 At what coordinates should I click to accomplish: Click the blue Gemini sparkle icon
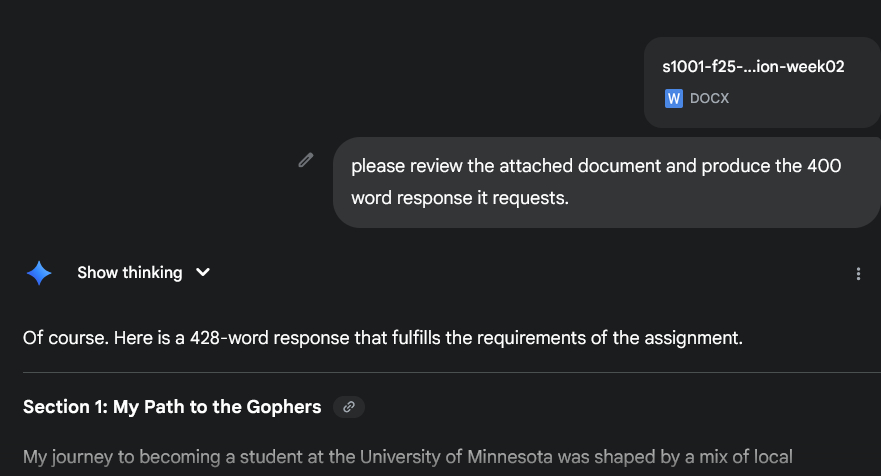(39, 273)
